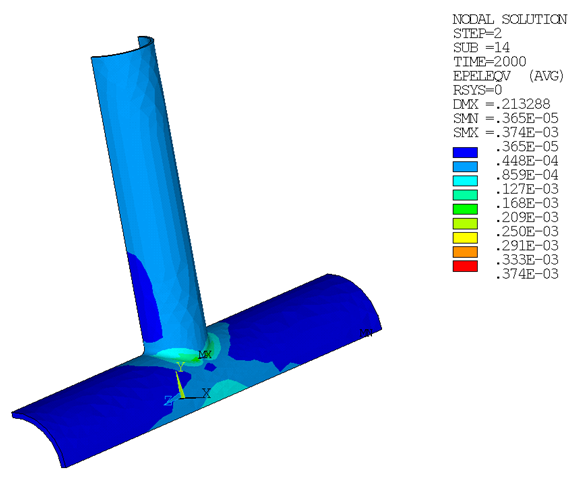Click the red legend color swatch

[x=465, y=266]
